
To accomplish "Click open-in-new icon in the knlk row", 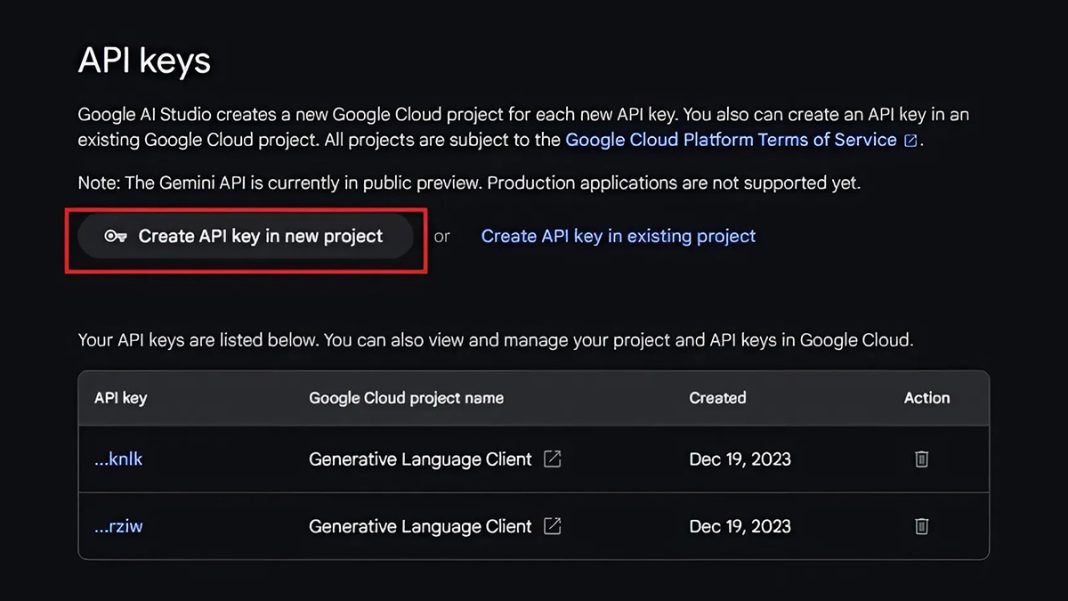I will tap(552, 459).
